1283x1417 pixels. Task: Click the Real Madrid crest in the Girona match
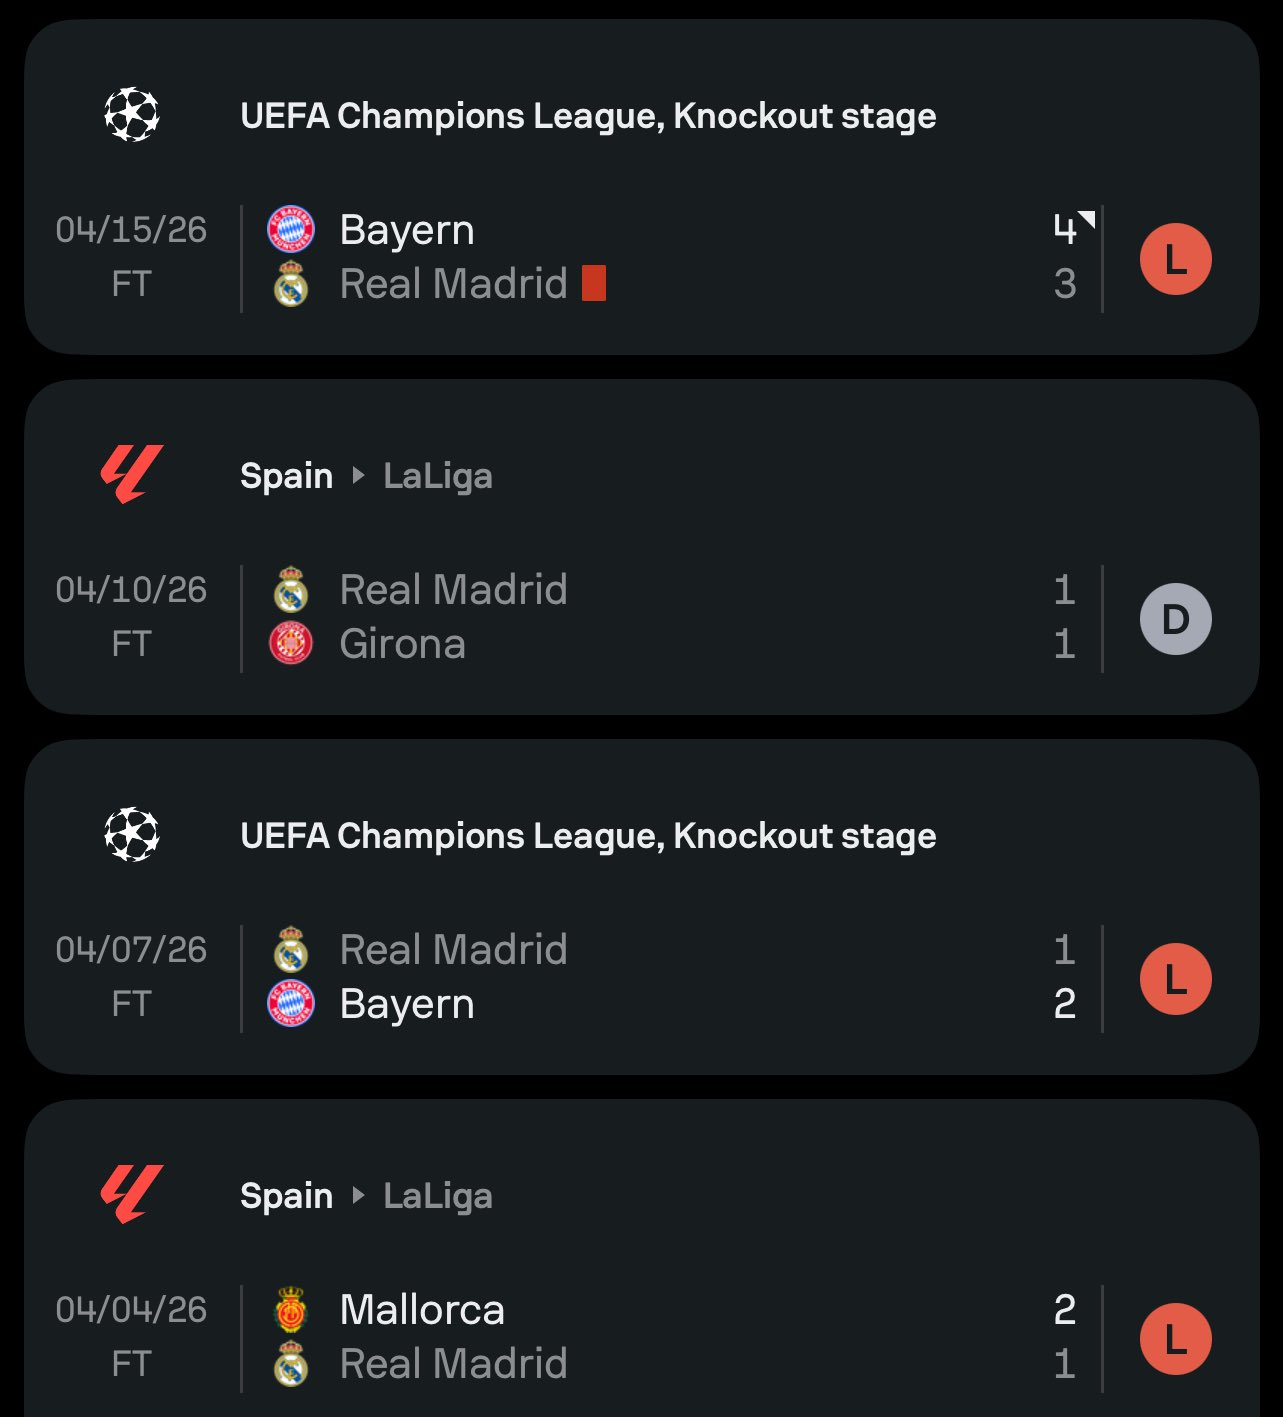[291, 590]
